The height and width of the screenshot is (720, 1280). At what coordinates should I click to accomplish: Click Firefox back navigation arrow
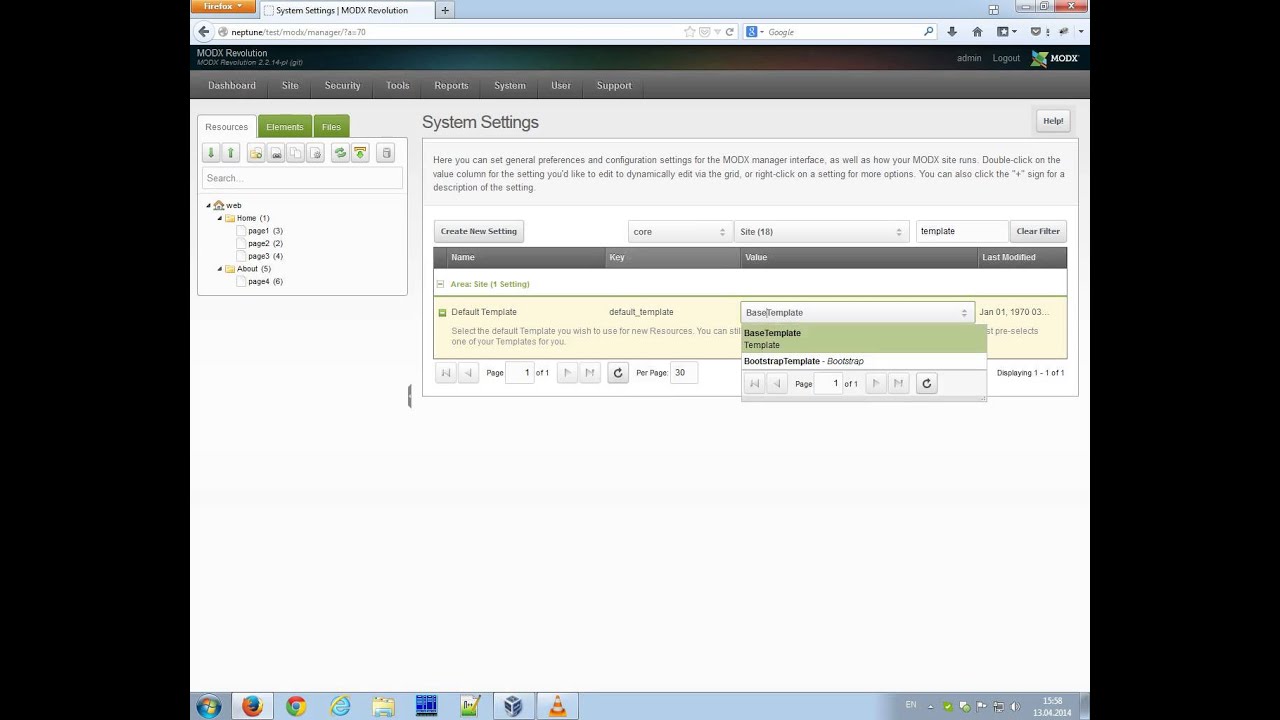coord(204,31)
